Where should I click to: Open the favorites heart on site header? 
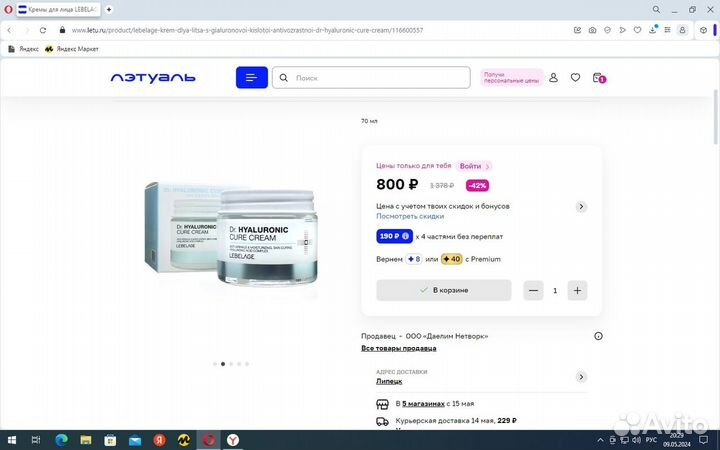[575, 78]
